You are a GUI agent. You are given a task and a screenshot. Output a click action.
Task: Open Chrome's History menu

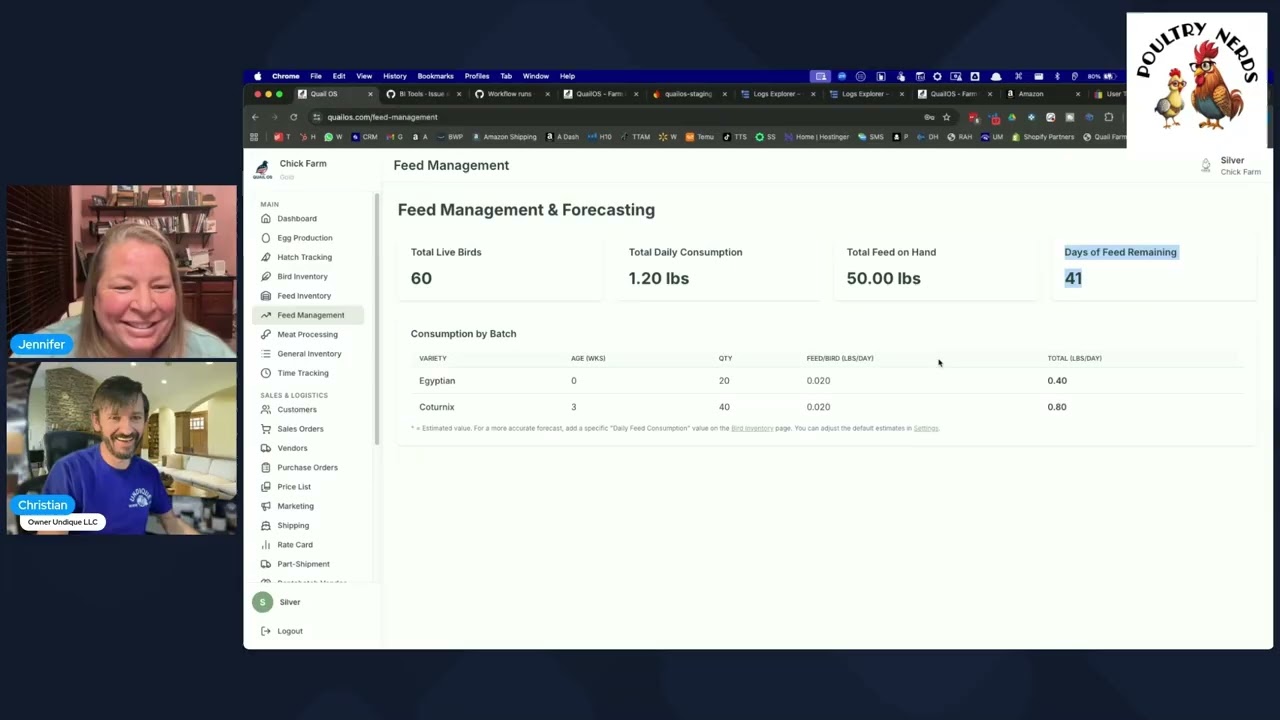click(395, 76)
